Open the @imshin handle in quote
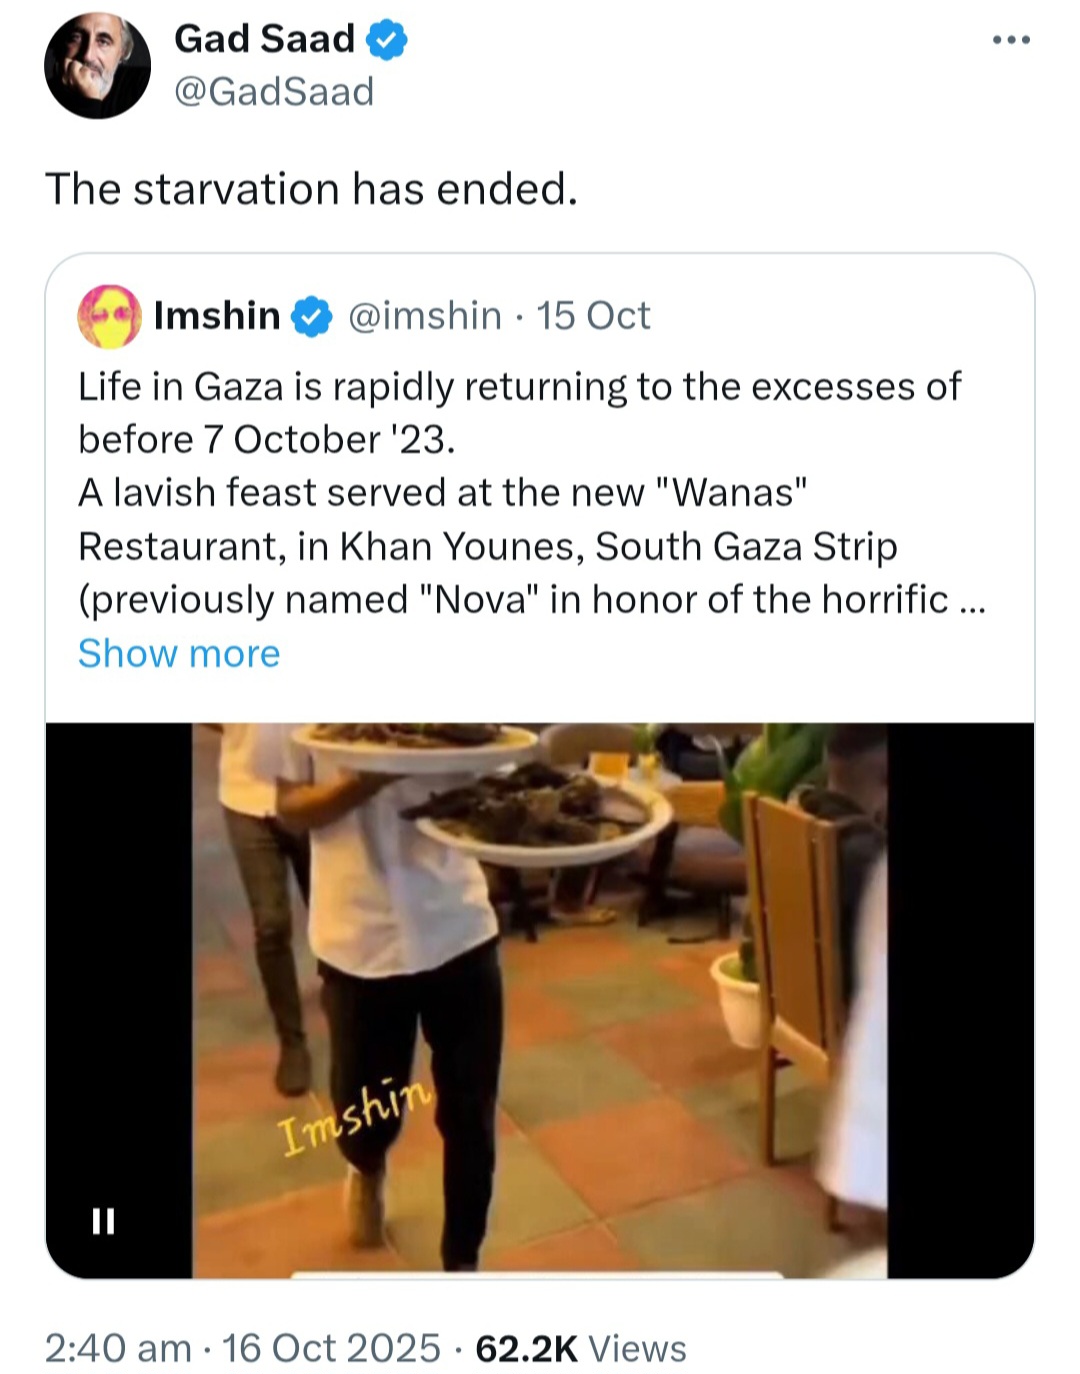1080x1374 pixels. [x=425, y=316]
